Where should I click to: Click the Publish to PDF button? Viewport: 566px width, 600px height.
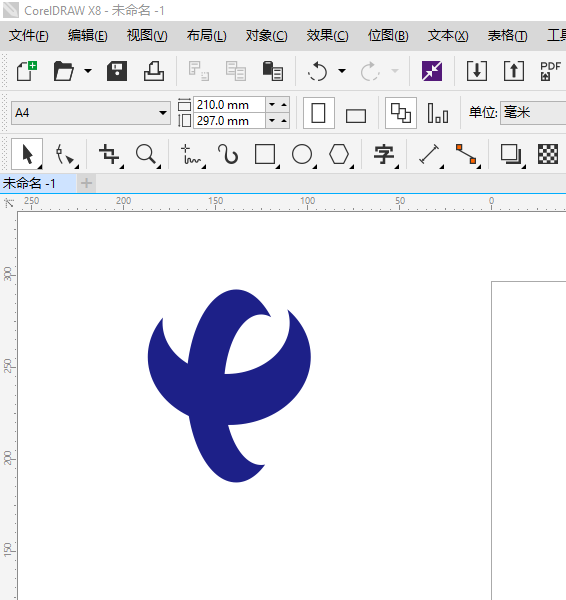point(550,71)
